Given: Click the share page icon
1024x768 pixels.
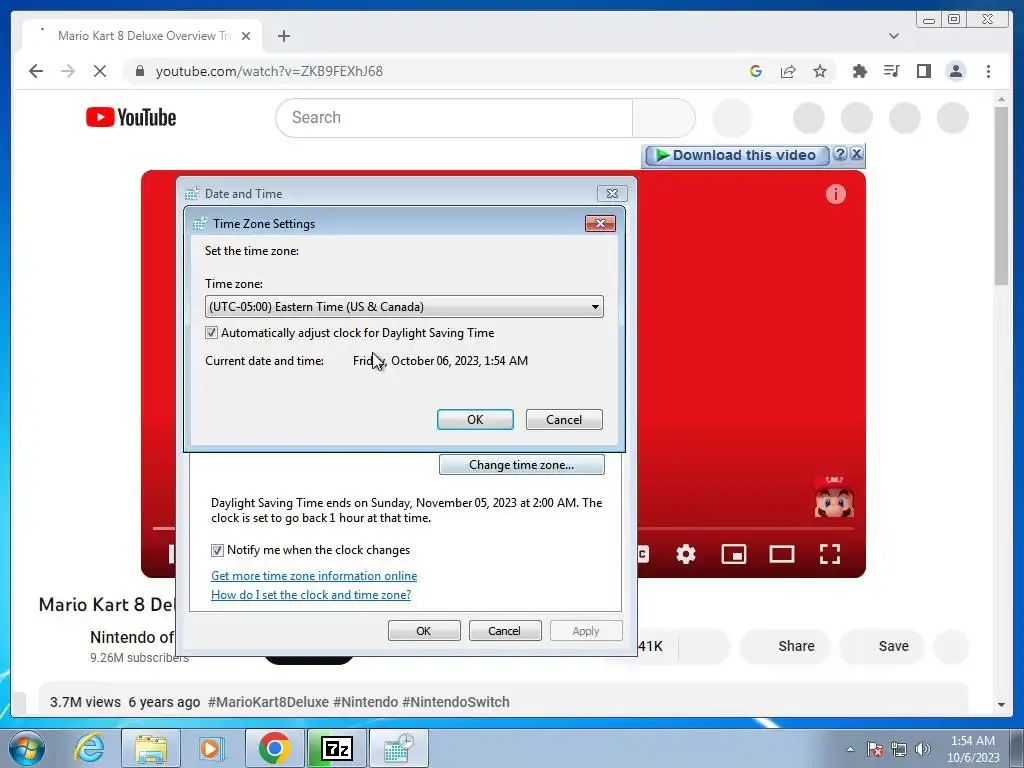Looking at the screenshot, I should (788, 71).
